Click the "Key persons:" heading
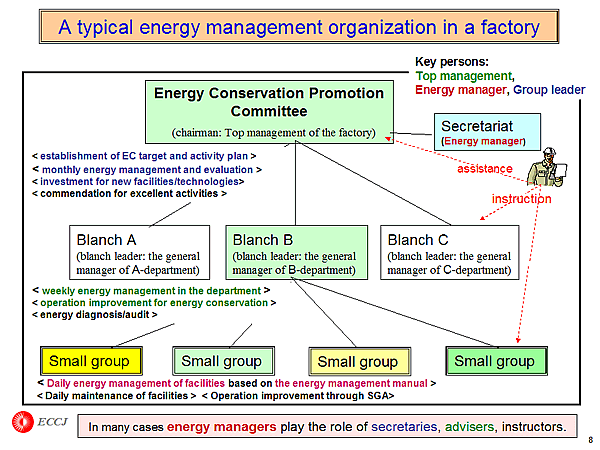The width and height of the screenshot is (600, 450). point(452,62)
